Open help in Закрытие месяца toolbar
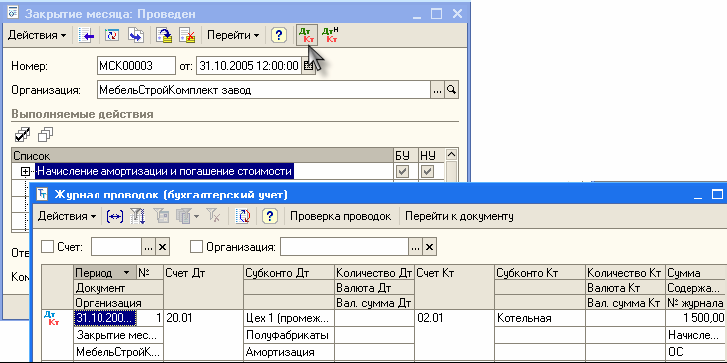 coord(278,35)
